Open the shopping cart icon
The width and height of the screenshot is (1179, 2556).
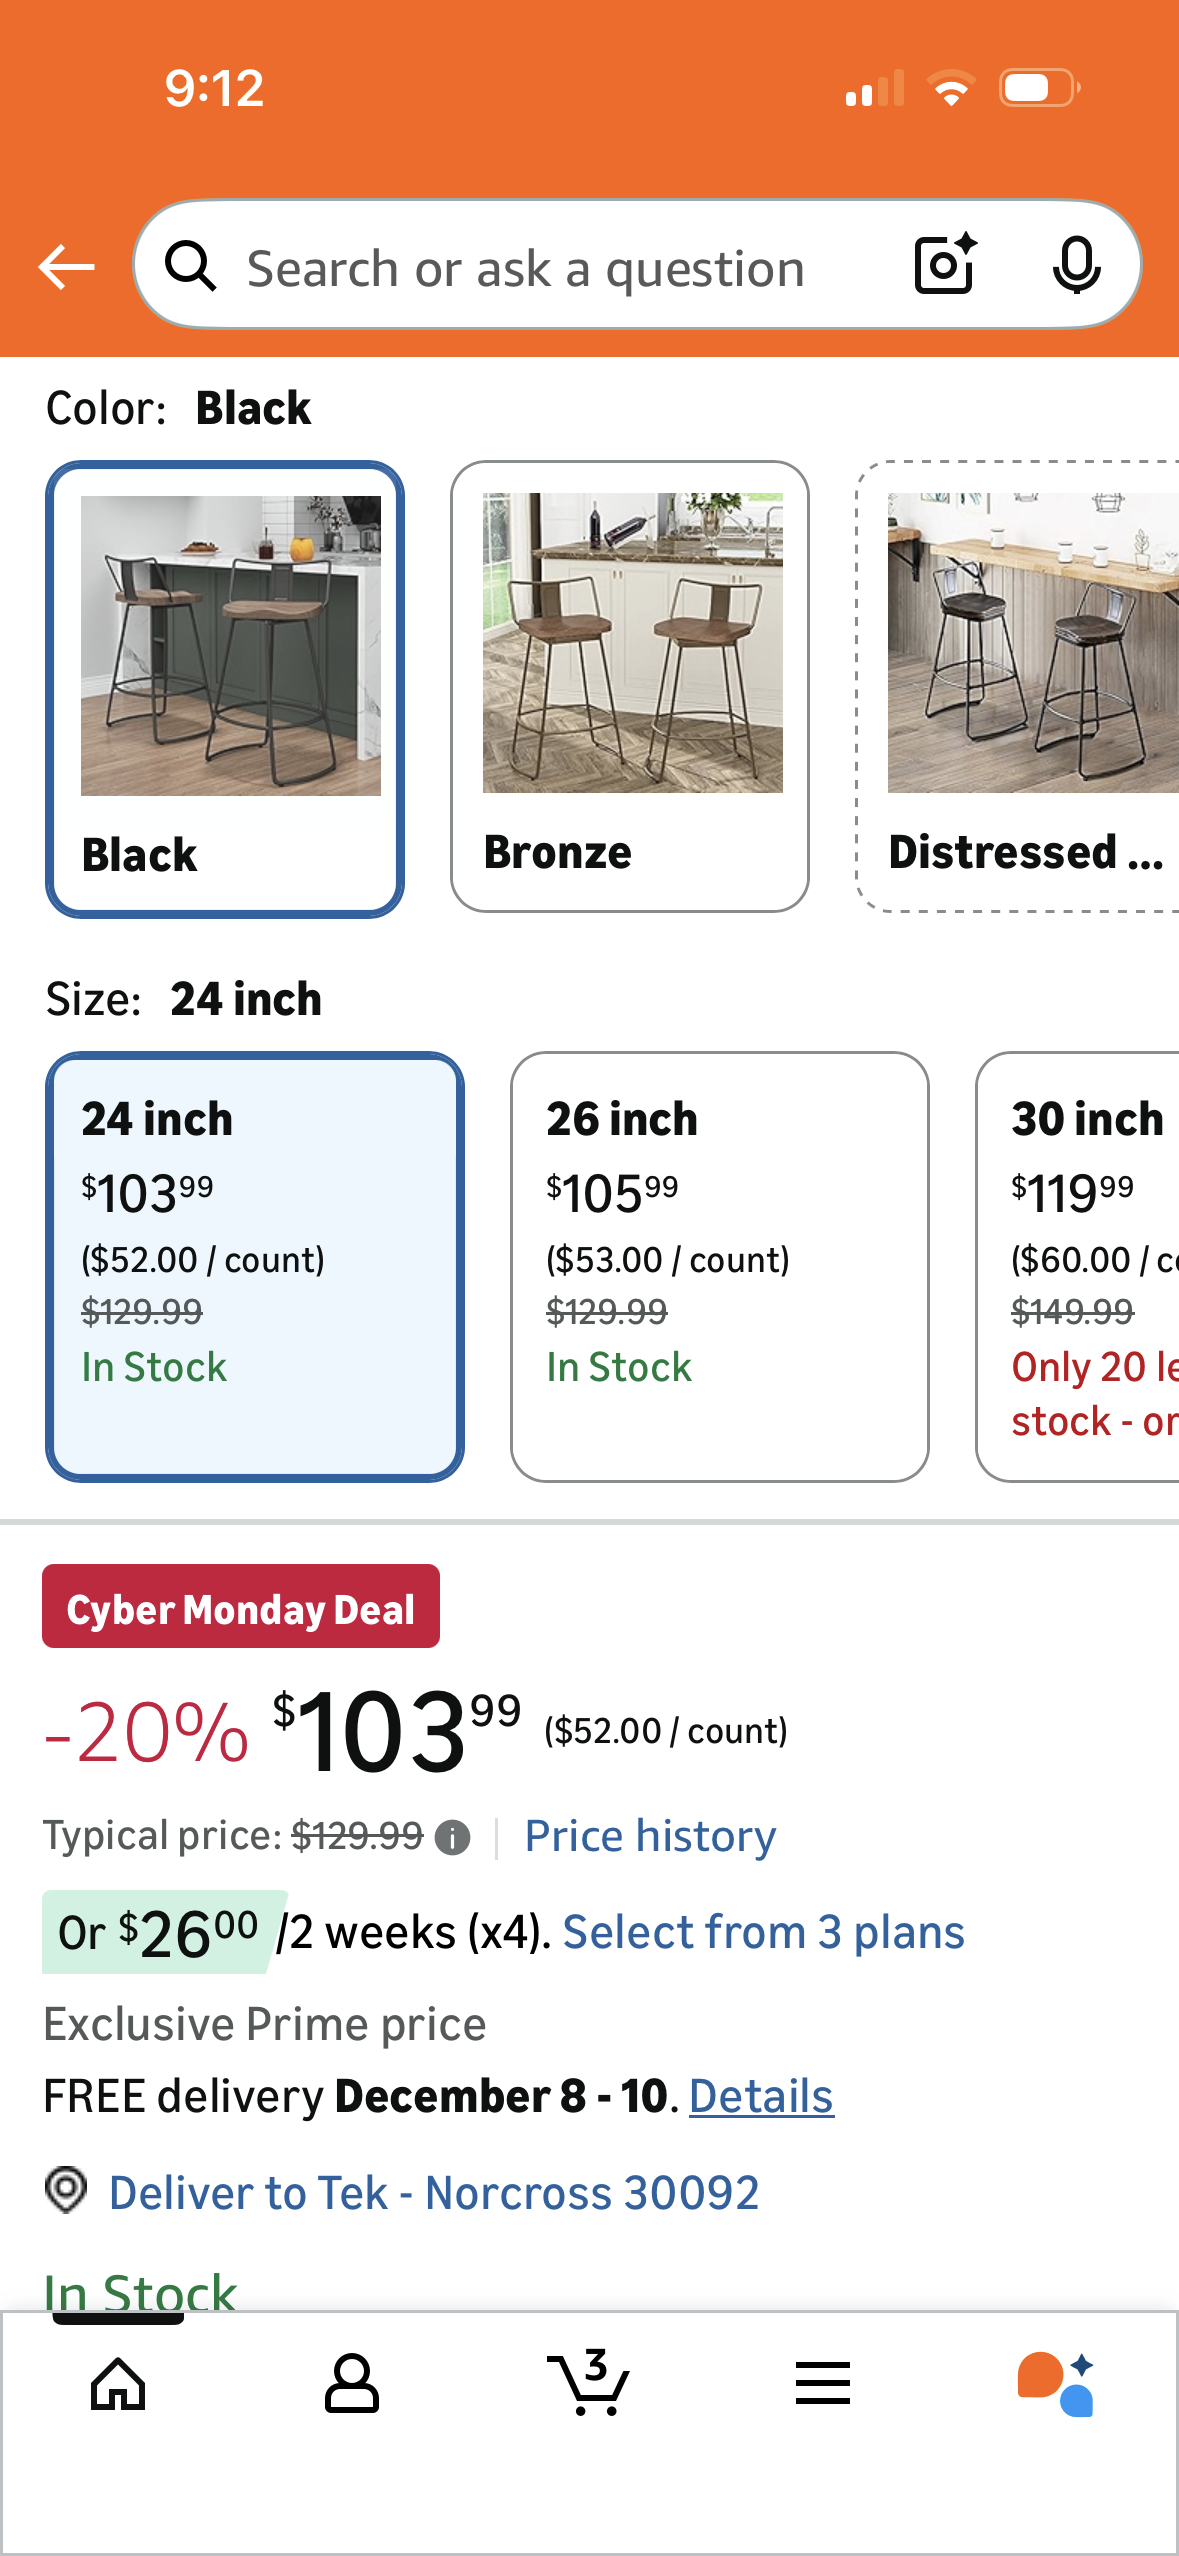pyautogui.click(x=589, y=2384)
